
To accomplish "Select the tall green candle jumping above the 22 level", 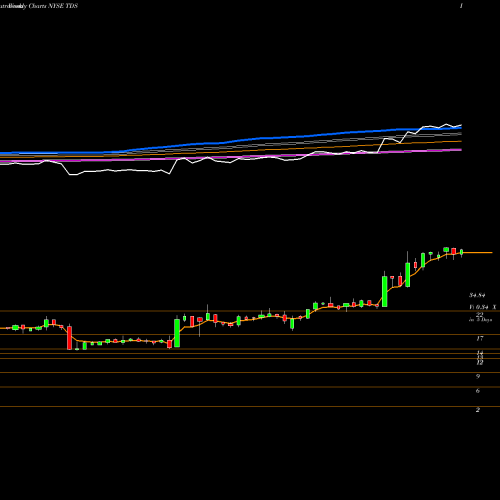I will tap(385, 291).
